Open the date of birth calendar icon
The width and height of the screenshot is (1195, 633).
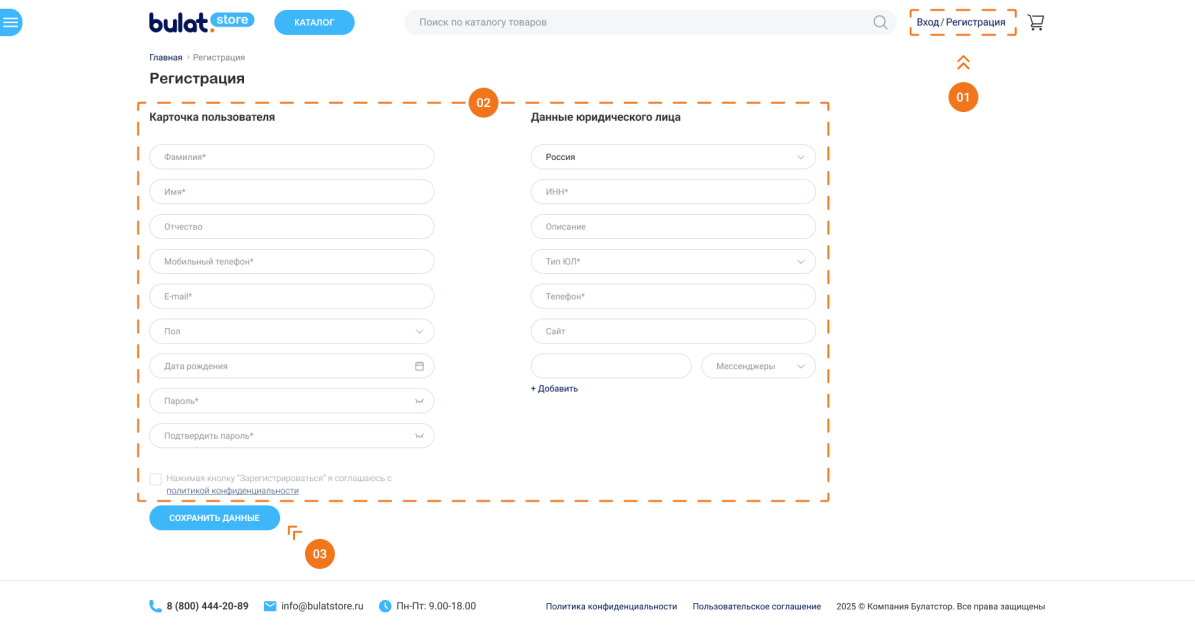pos(419,366)
